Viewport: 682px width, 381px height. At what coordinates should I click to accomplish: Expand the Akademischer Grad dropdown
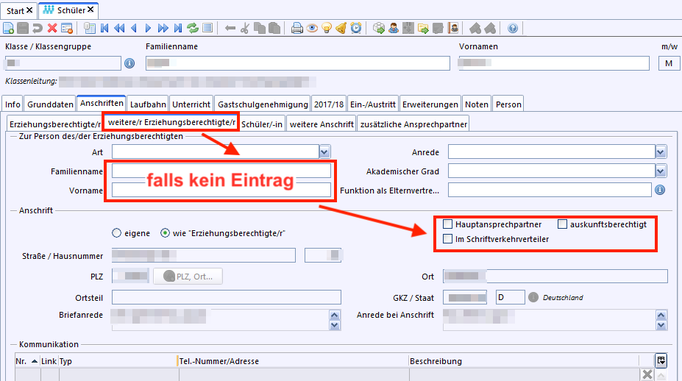tap(661, 171)
